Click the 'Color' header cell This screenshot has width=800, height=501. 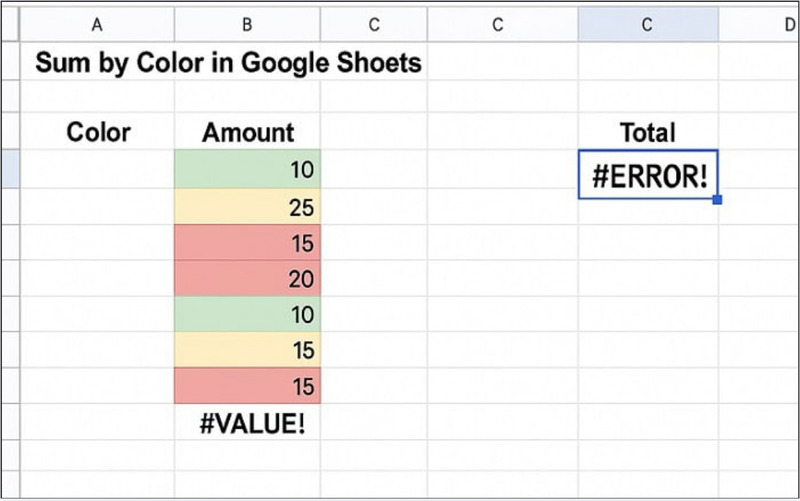[x=97, y=132]
